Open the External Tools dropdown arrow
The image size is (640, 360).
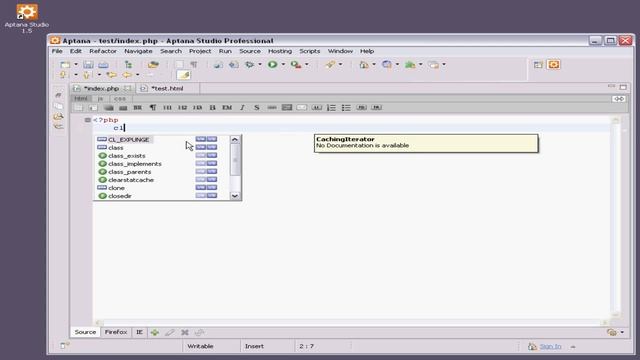307,64
